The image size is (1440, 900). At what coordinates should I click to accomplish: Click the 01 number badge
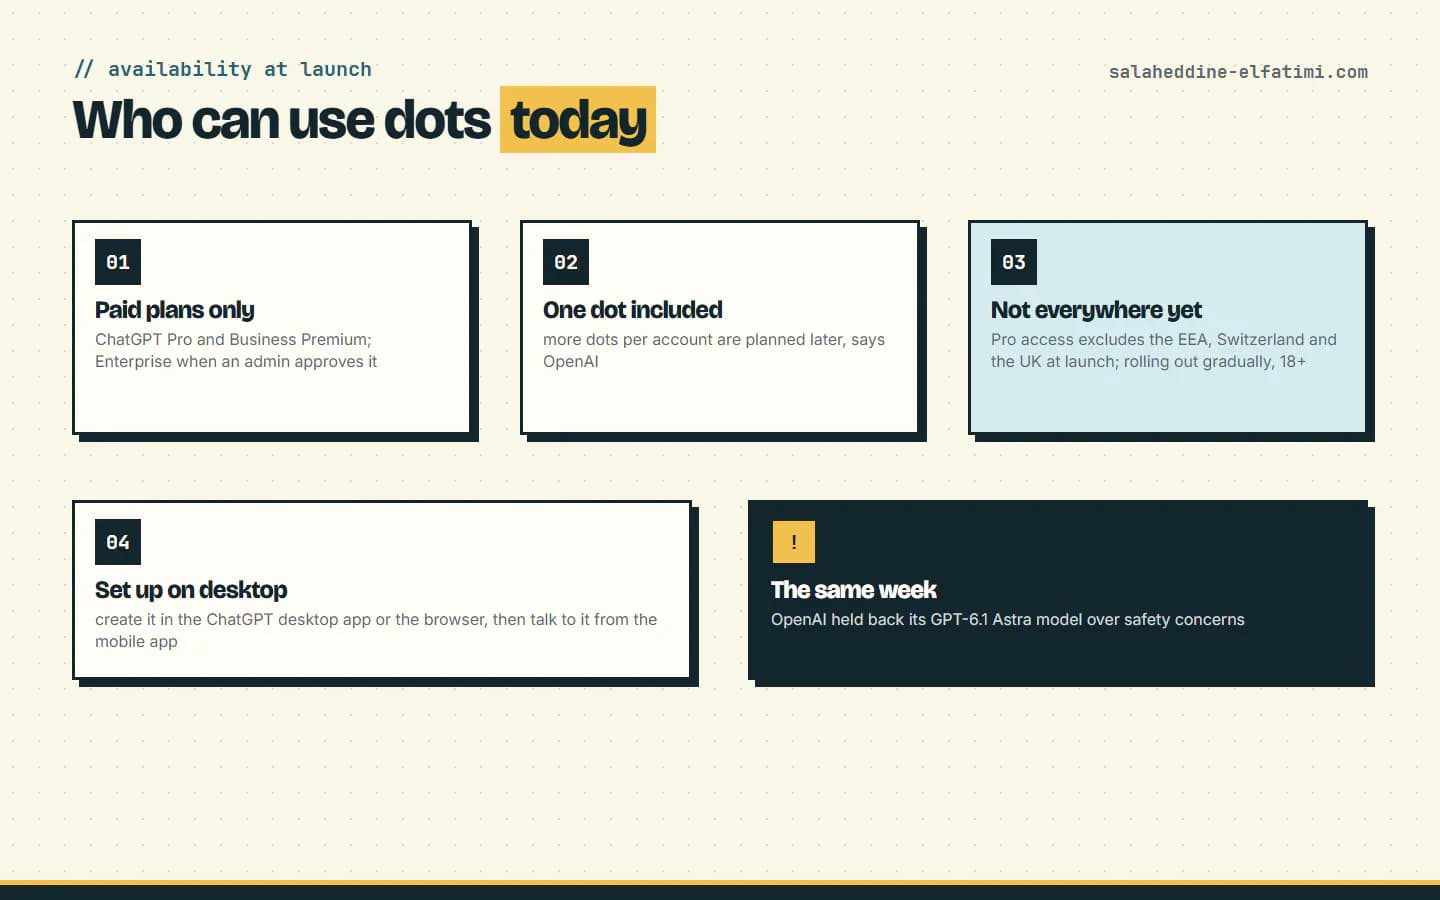click(x=118, y=262)
